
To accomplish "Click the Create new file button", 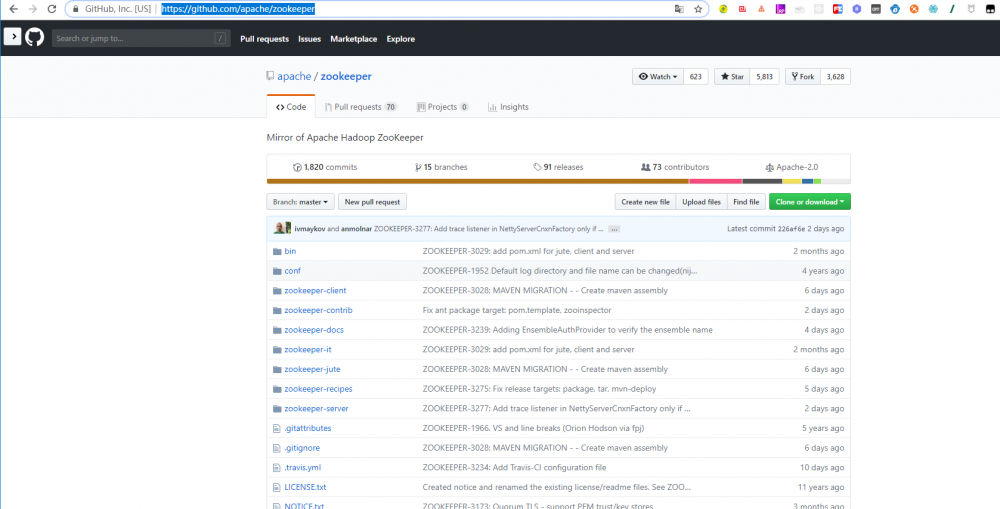I will click(645, 202).
